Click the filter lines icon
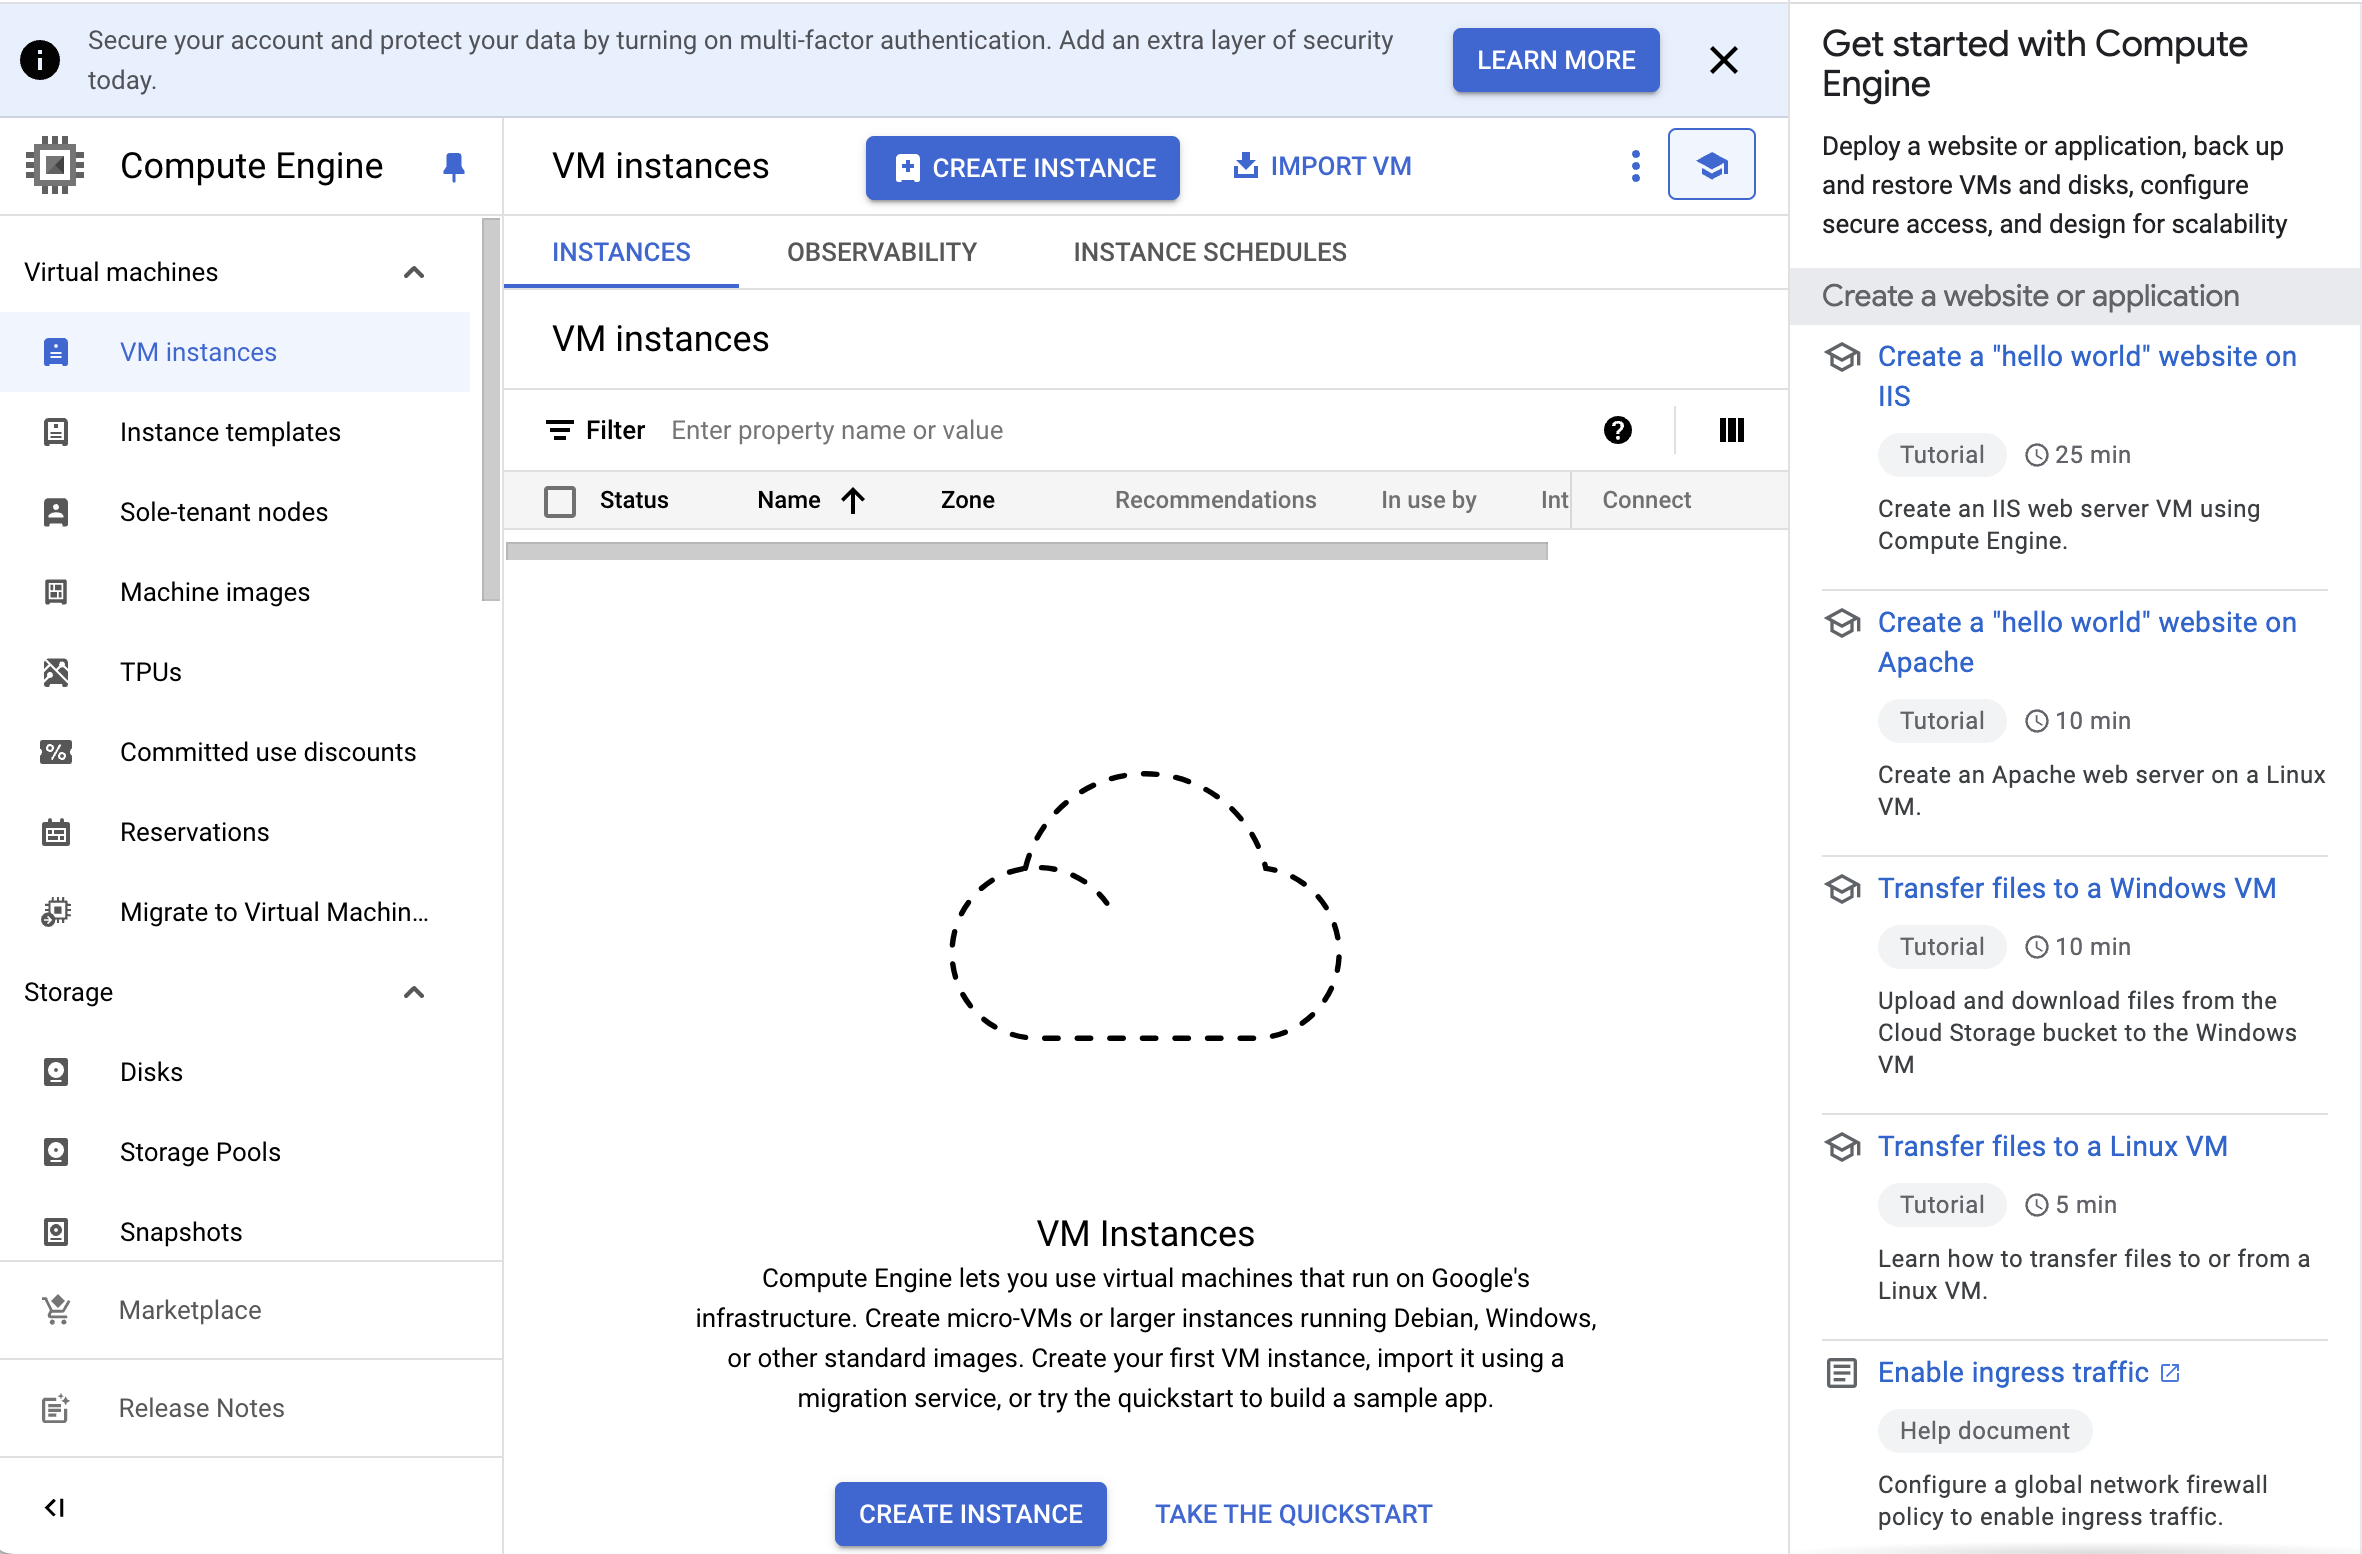2362x1554 pixels. (x=560, y=430)
